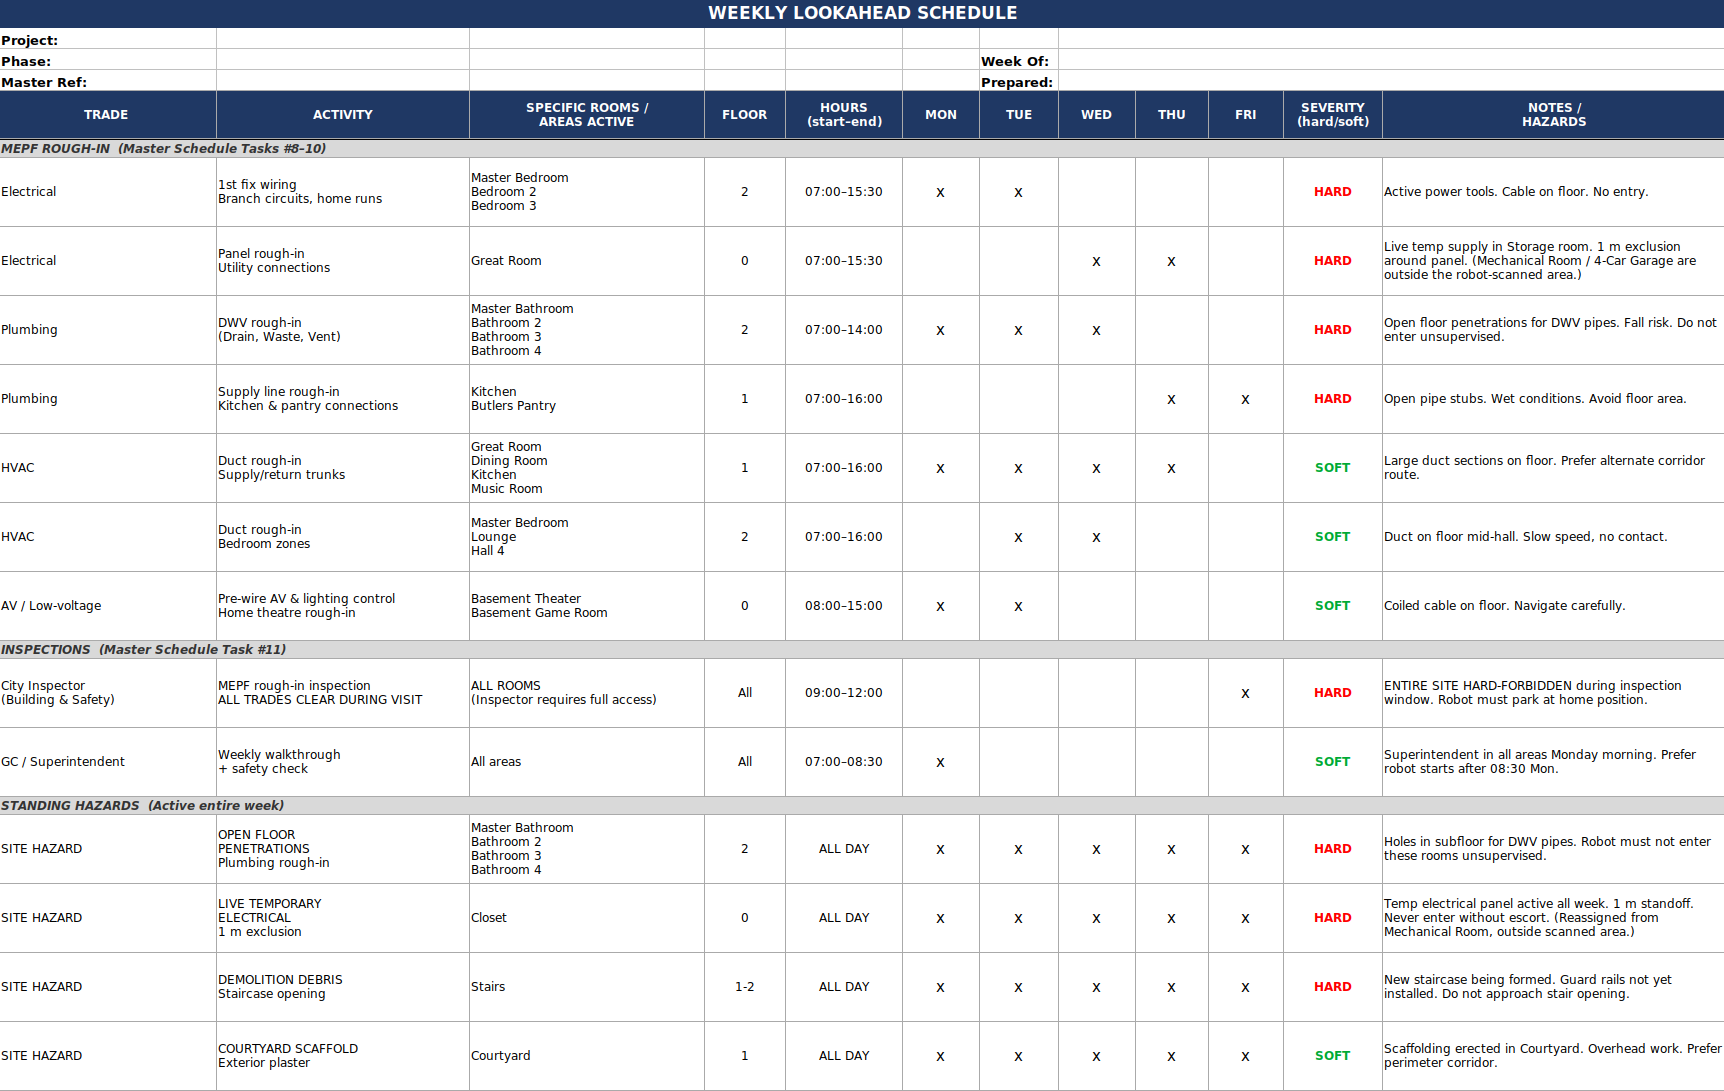1724x1091 pixels.
Task: Select 'COURTYARD SCAFFOLD' activity cell
Action: coord(343,1056)
